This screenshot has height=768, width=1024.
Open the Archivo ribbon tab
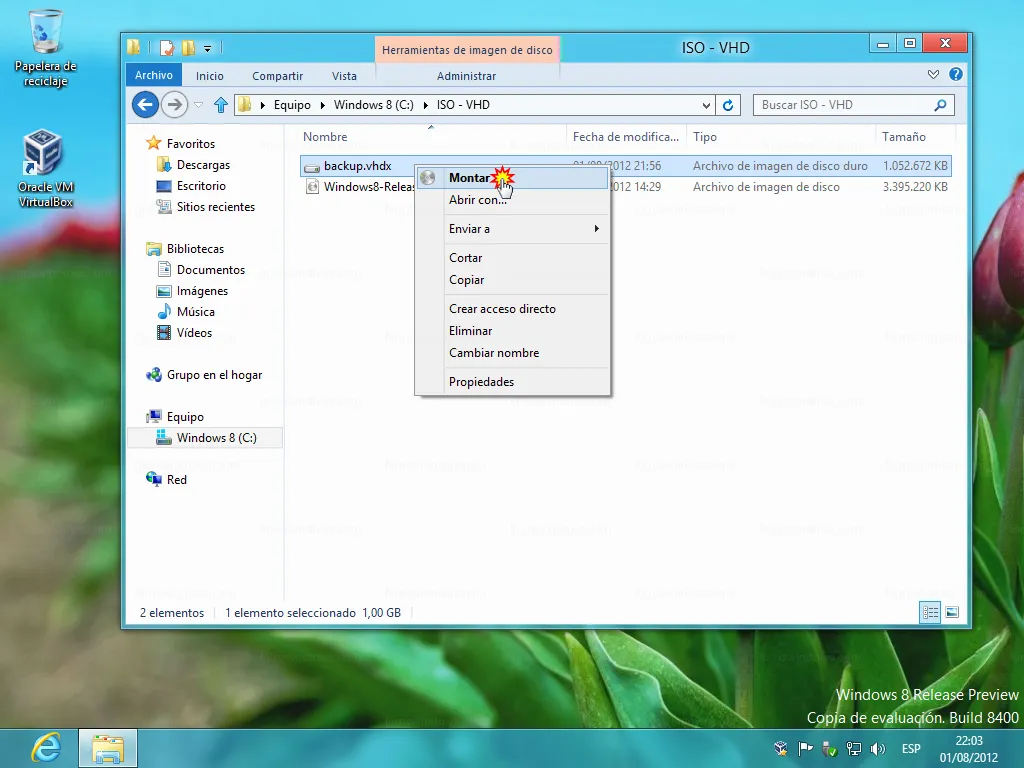[153, 75]
